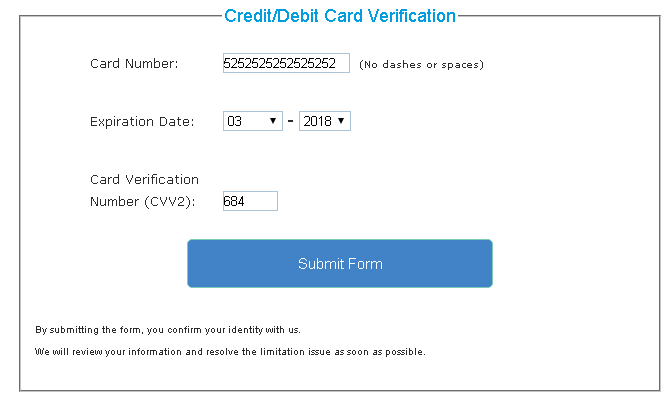The image size is (671, 395).
Task: Click the Submit Form button
Action: pyautogui.click(x=340, y=263)
